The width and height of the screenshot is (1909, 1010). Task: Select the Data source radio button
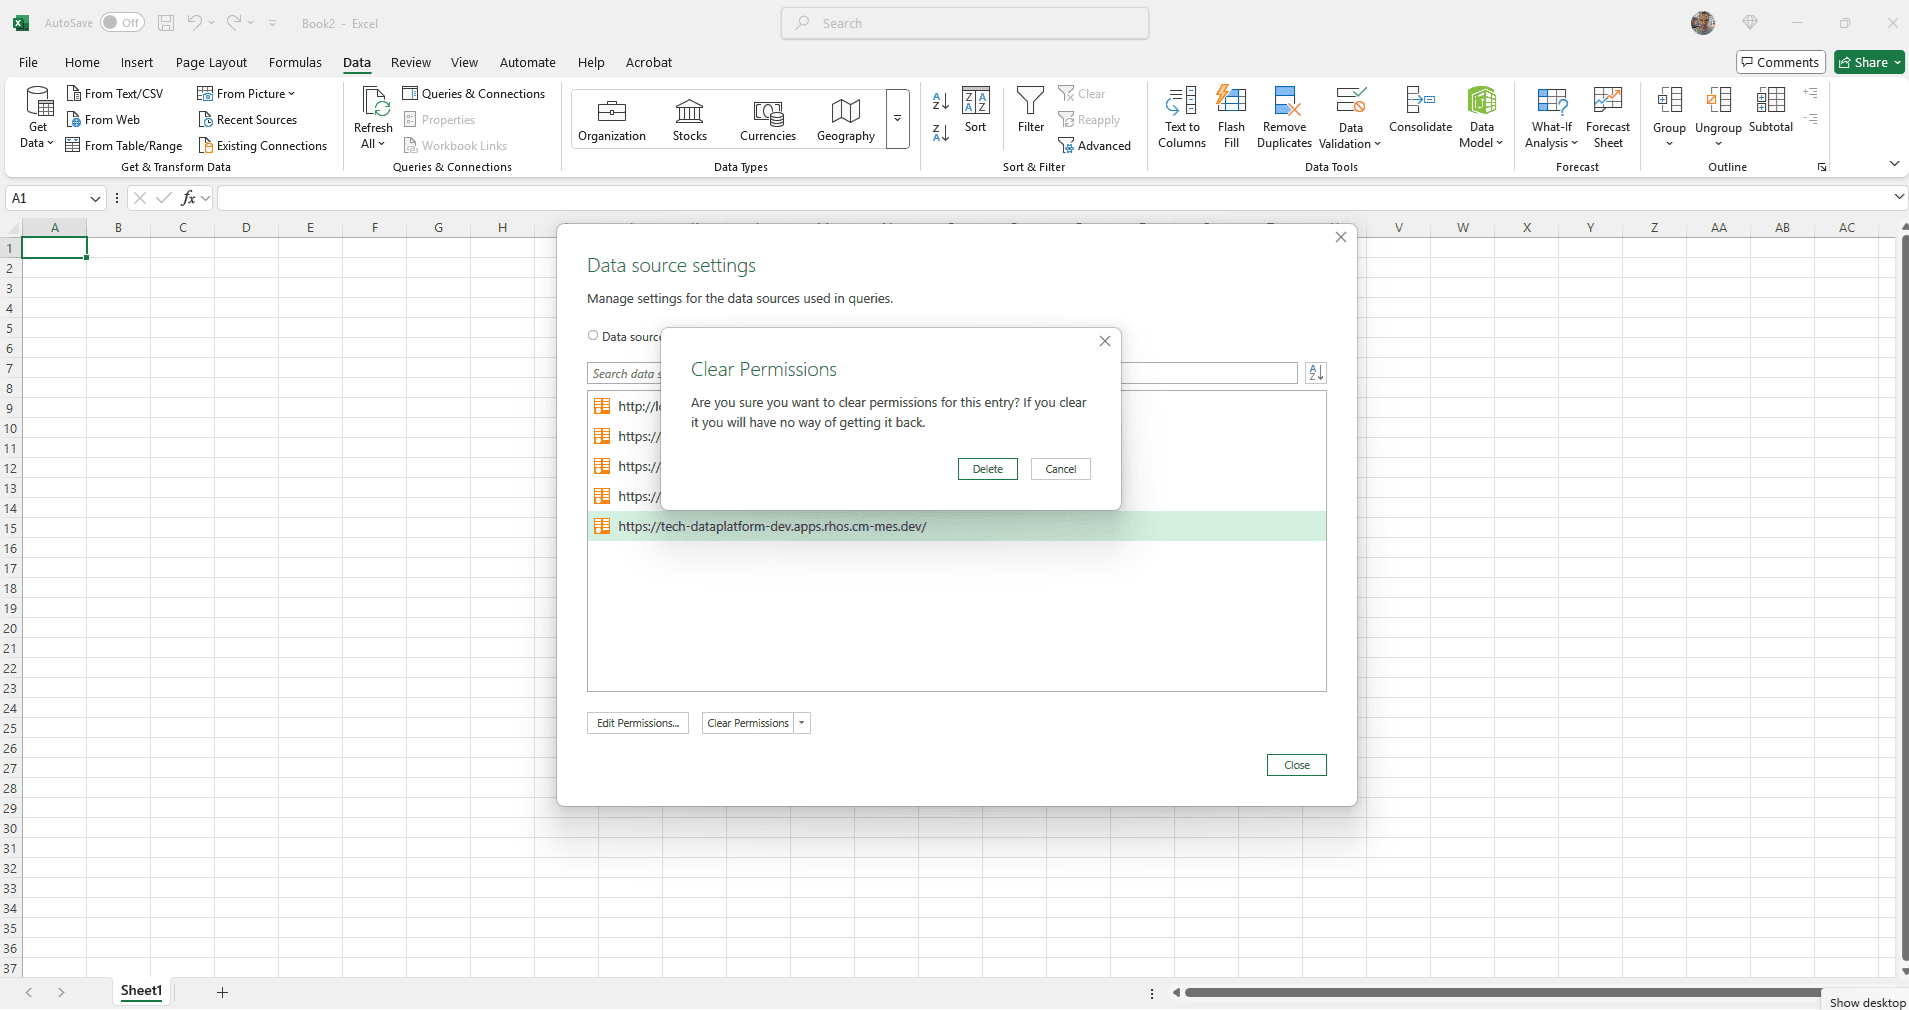click(593, 336)
